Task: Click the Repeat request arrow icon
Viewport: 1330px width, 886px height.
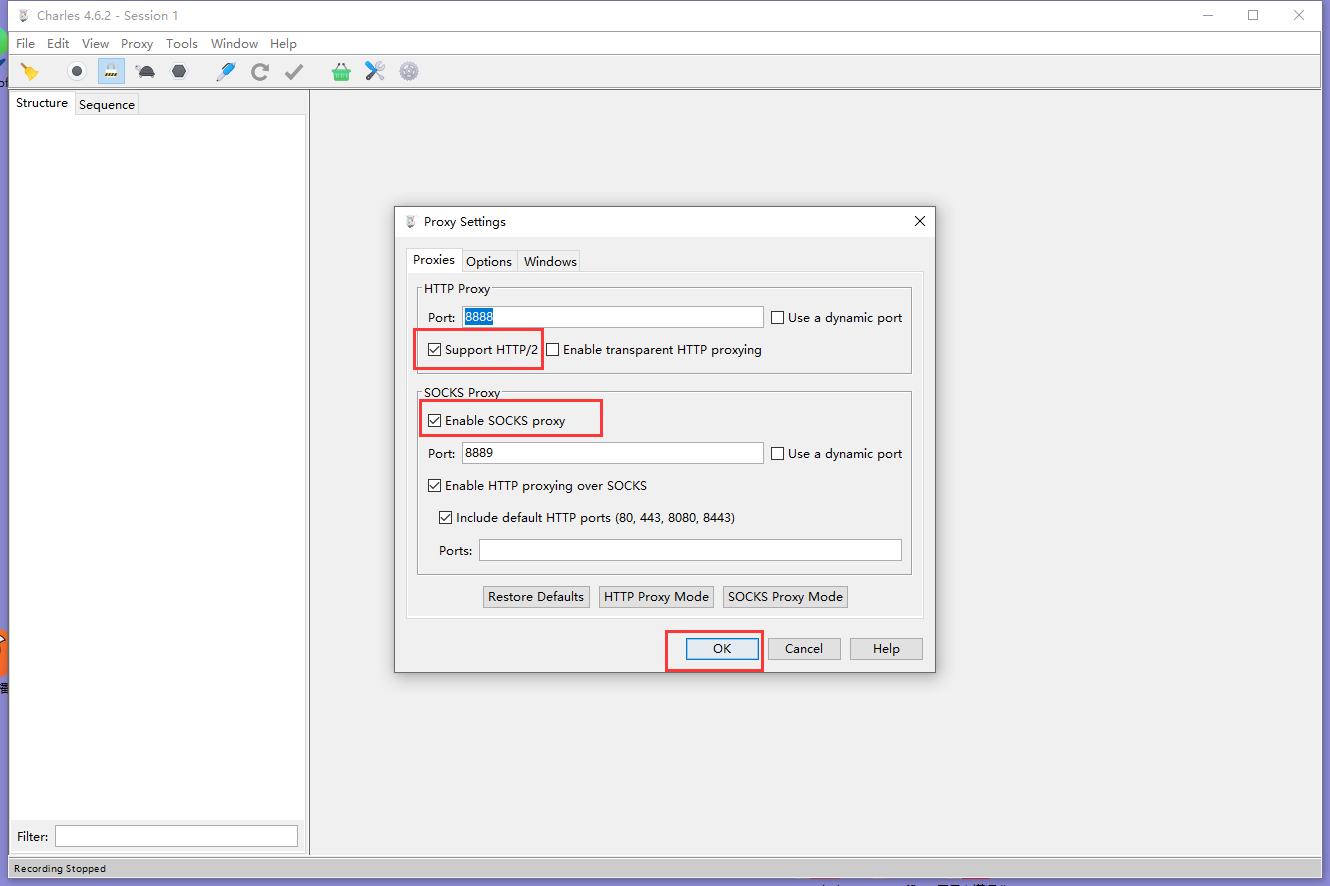Action: (x=260, y=71)
